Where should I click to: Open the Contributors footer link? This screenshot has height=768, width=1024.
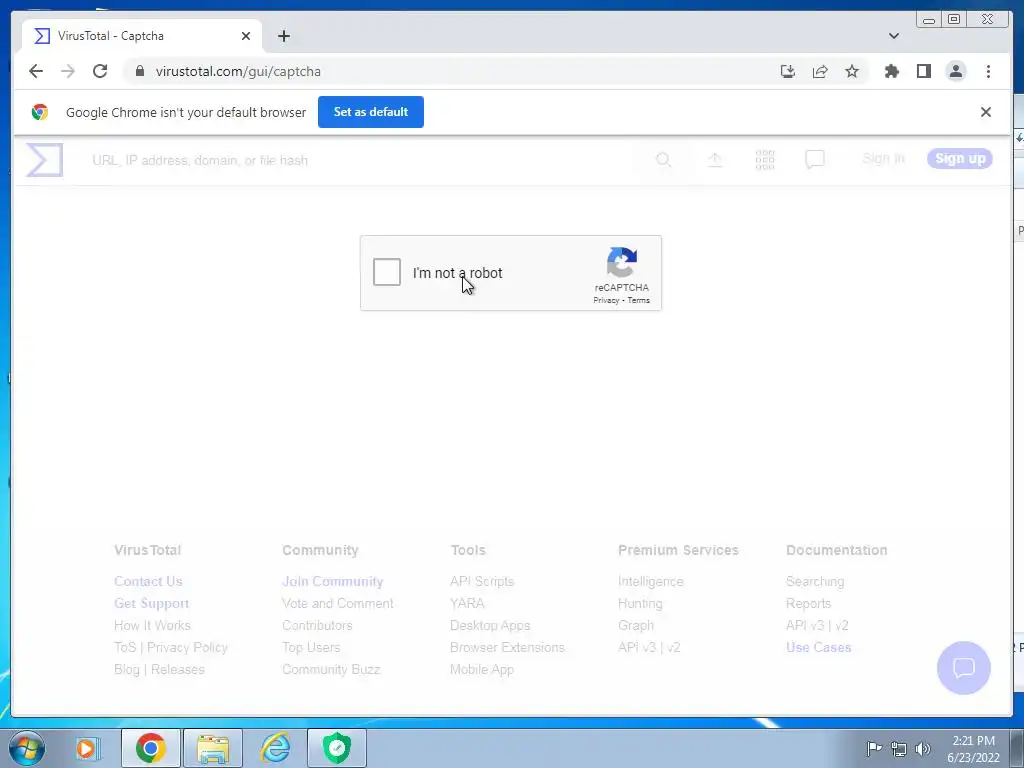pos(317,626)
